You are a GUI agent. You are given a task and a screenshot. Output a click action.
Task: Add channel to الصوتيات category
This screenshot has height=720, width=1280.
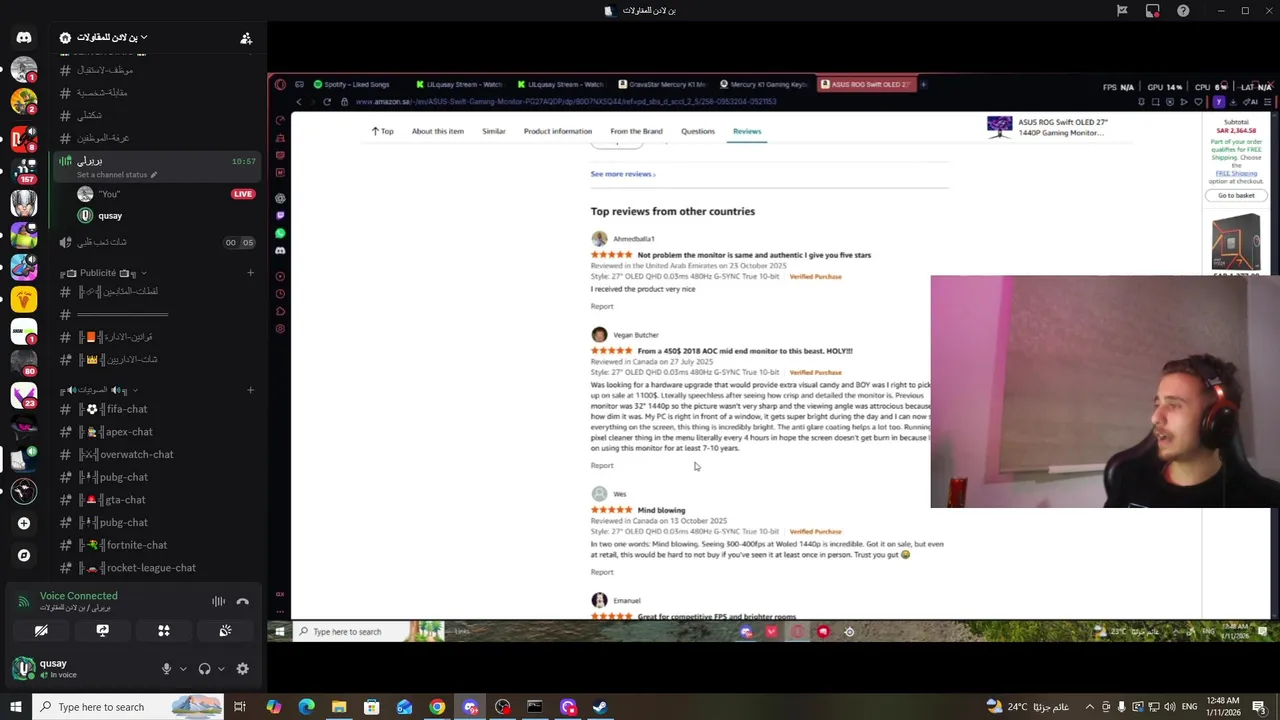[250, 390]
